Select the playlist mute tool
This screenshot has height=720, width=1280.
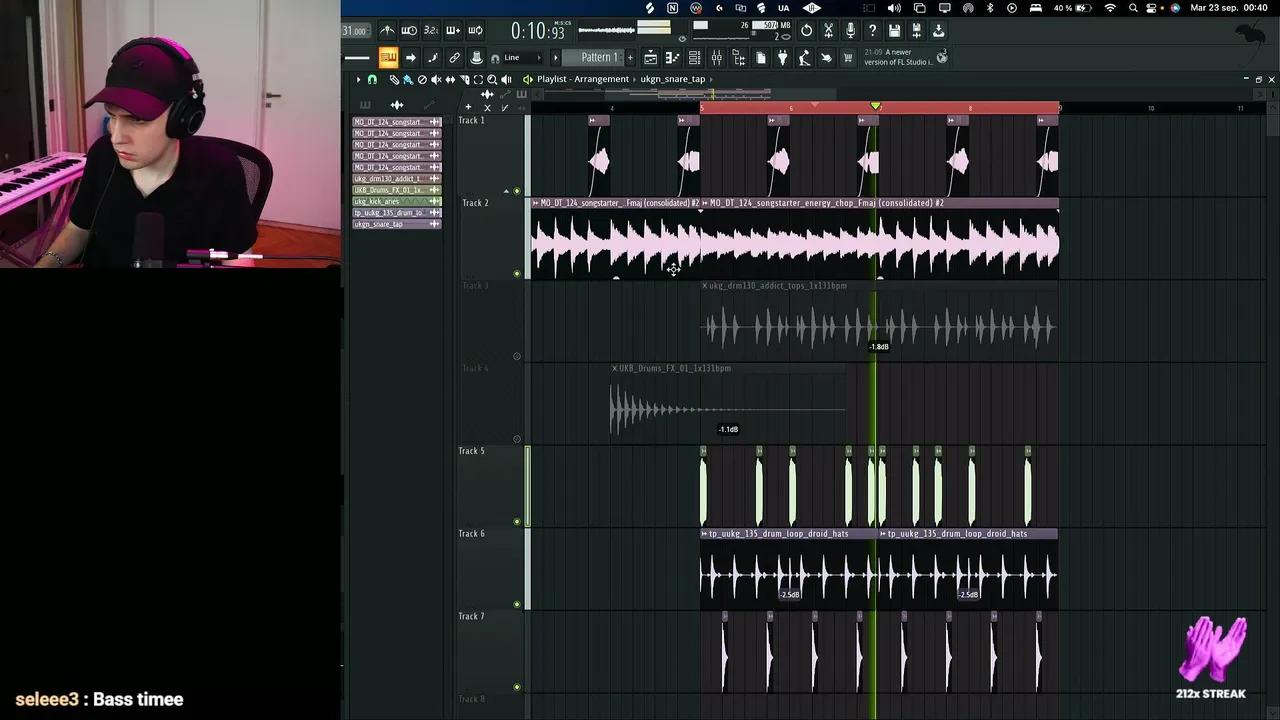436,79
